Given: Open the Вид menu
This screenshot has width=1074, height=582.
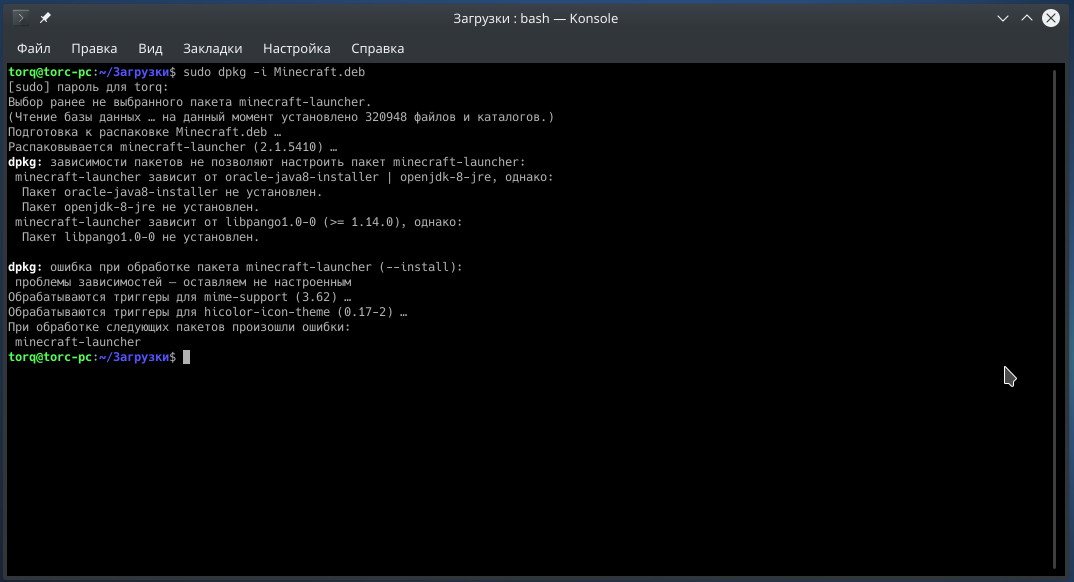Looking at the screenshot, I should coord(150,49).
